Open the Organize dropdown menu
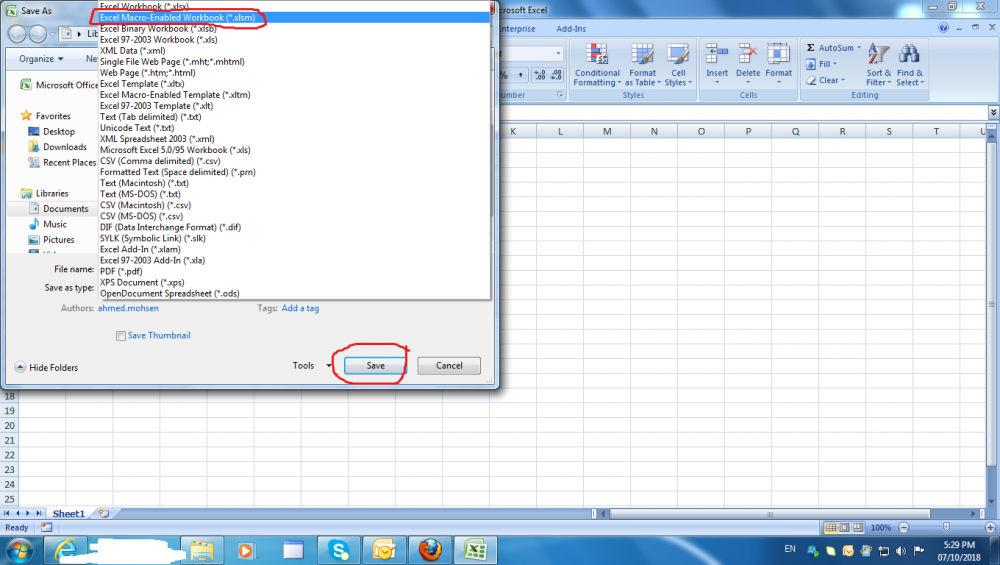Viewport: 1000px width, 565px height. click(41, 59)
